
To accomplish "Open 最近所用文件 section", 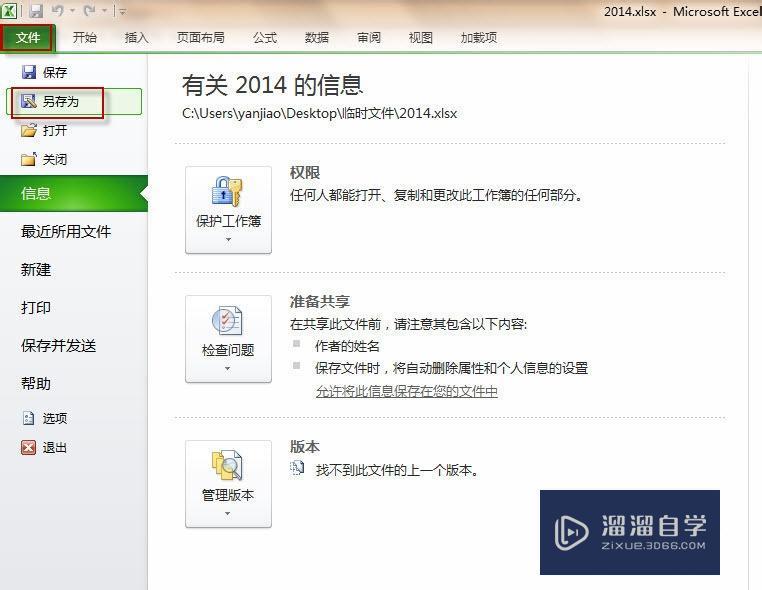I will pyautogui.click(x=66, y=231).
